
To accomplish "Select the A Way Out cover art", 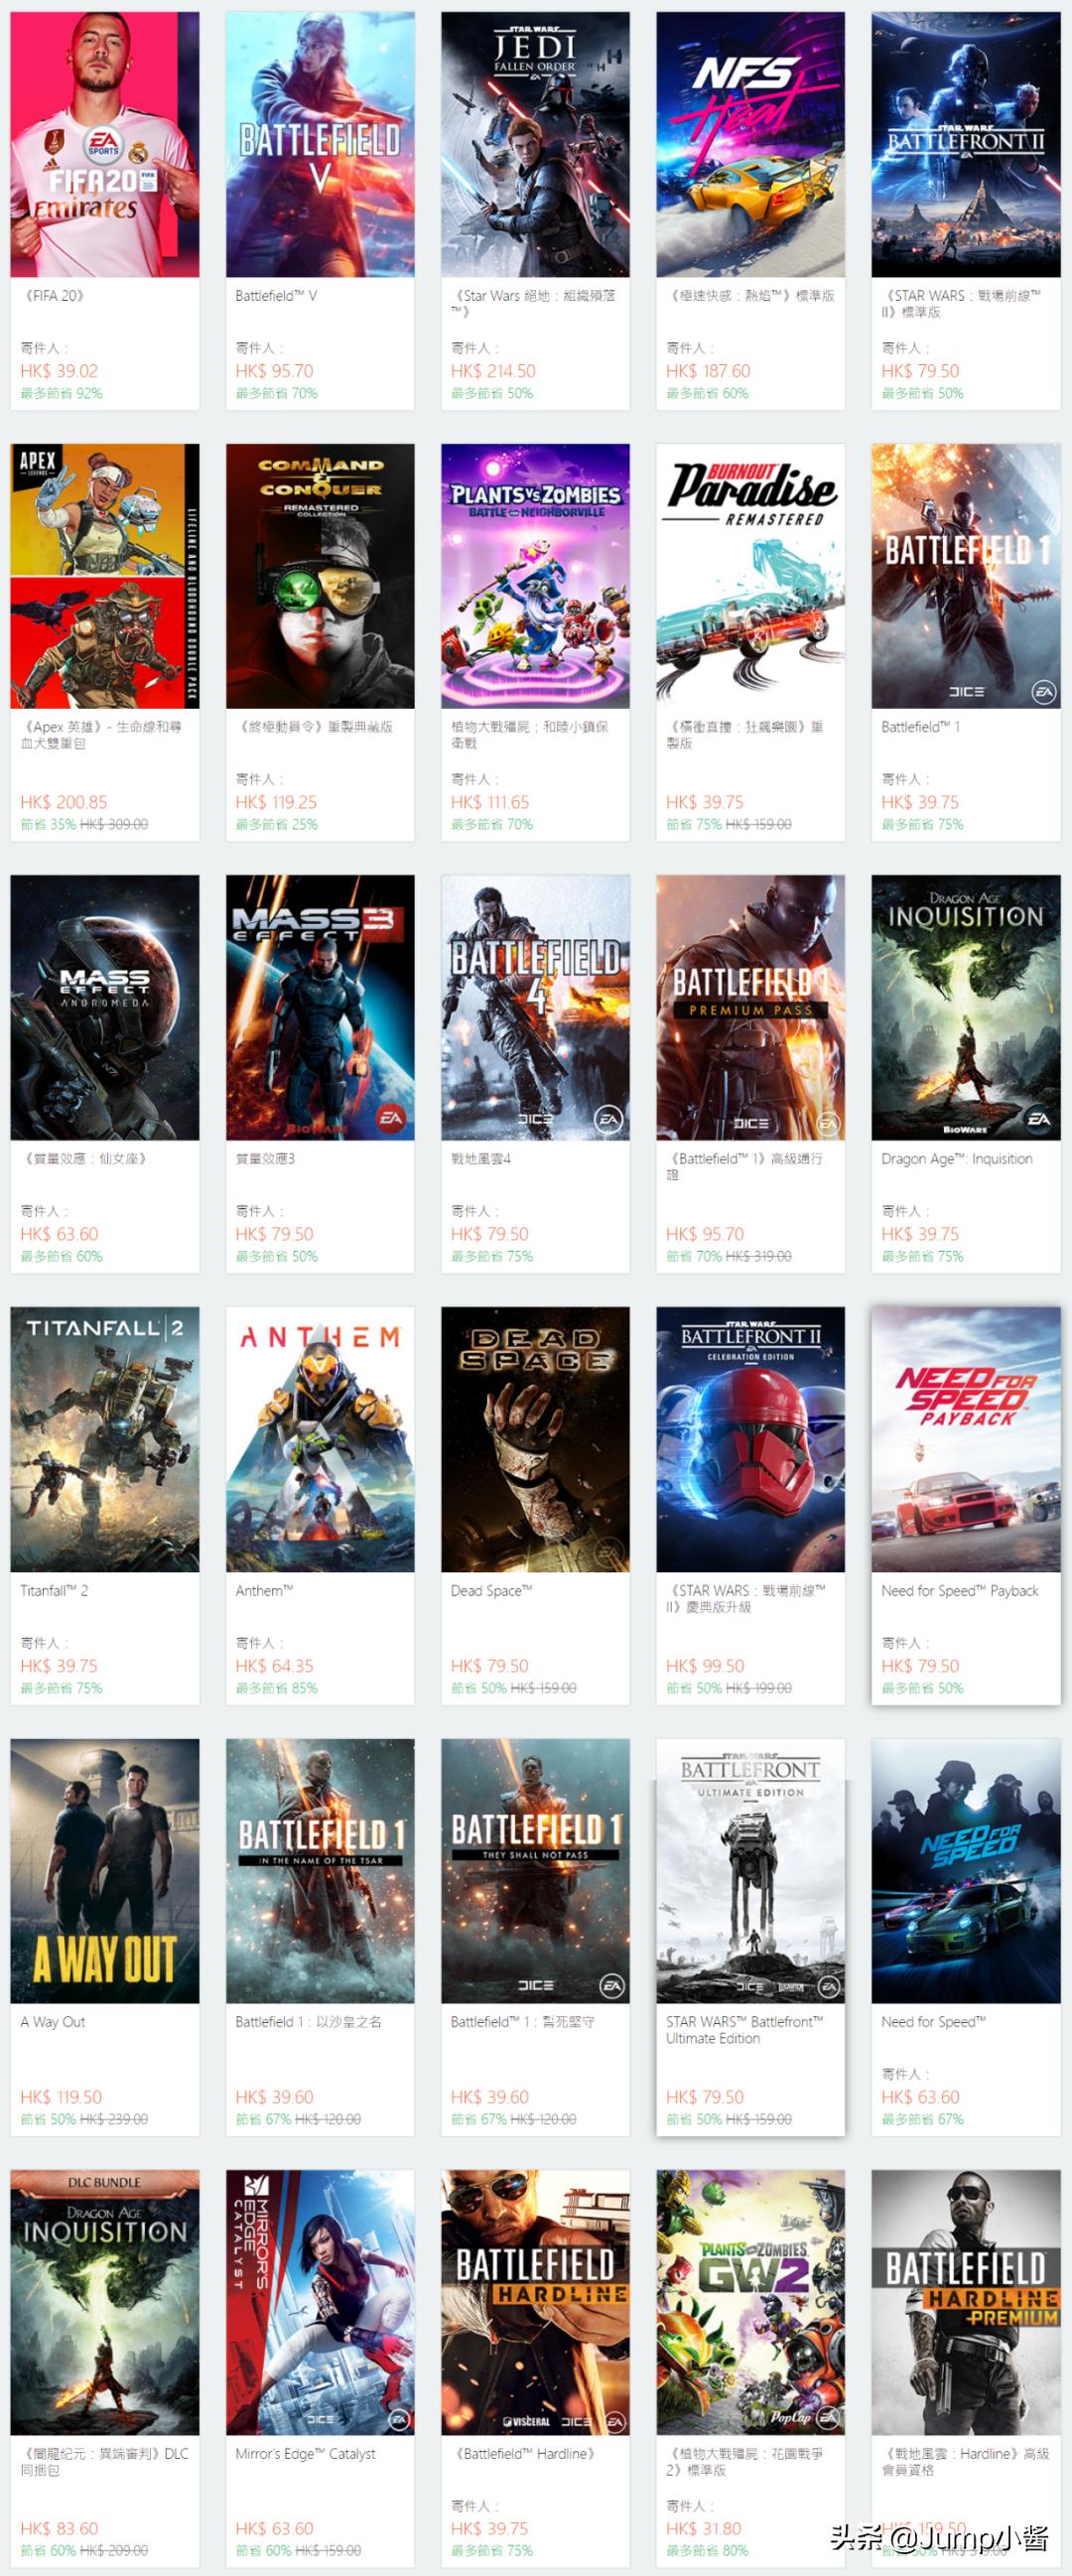I will click(x=105, y=1871).
